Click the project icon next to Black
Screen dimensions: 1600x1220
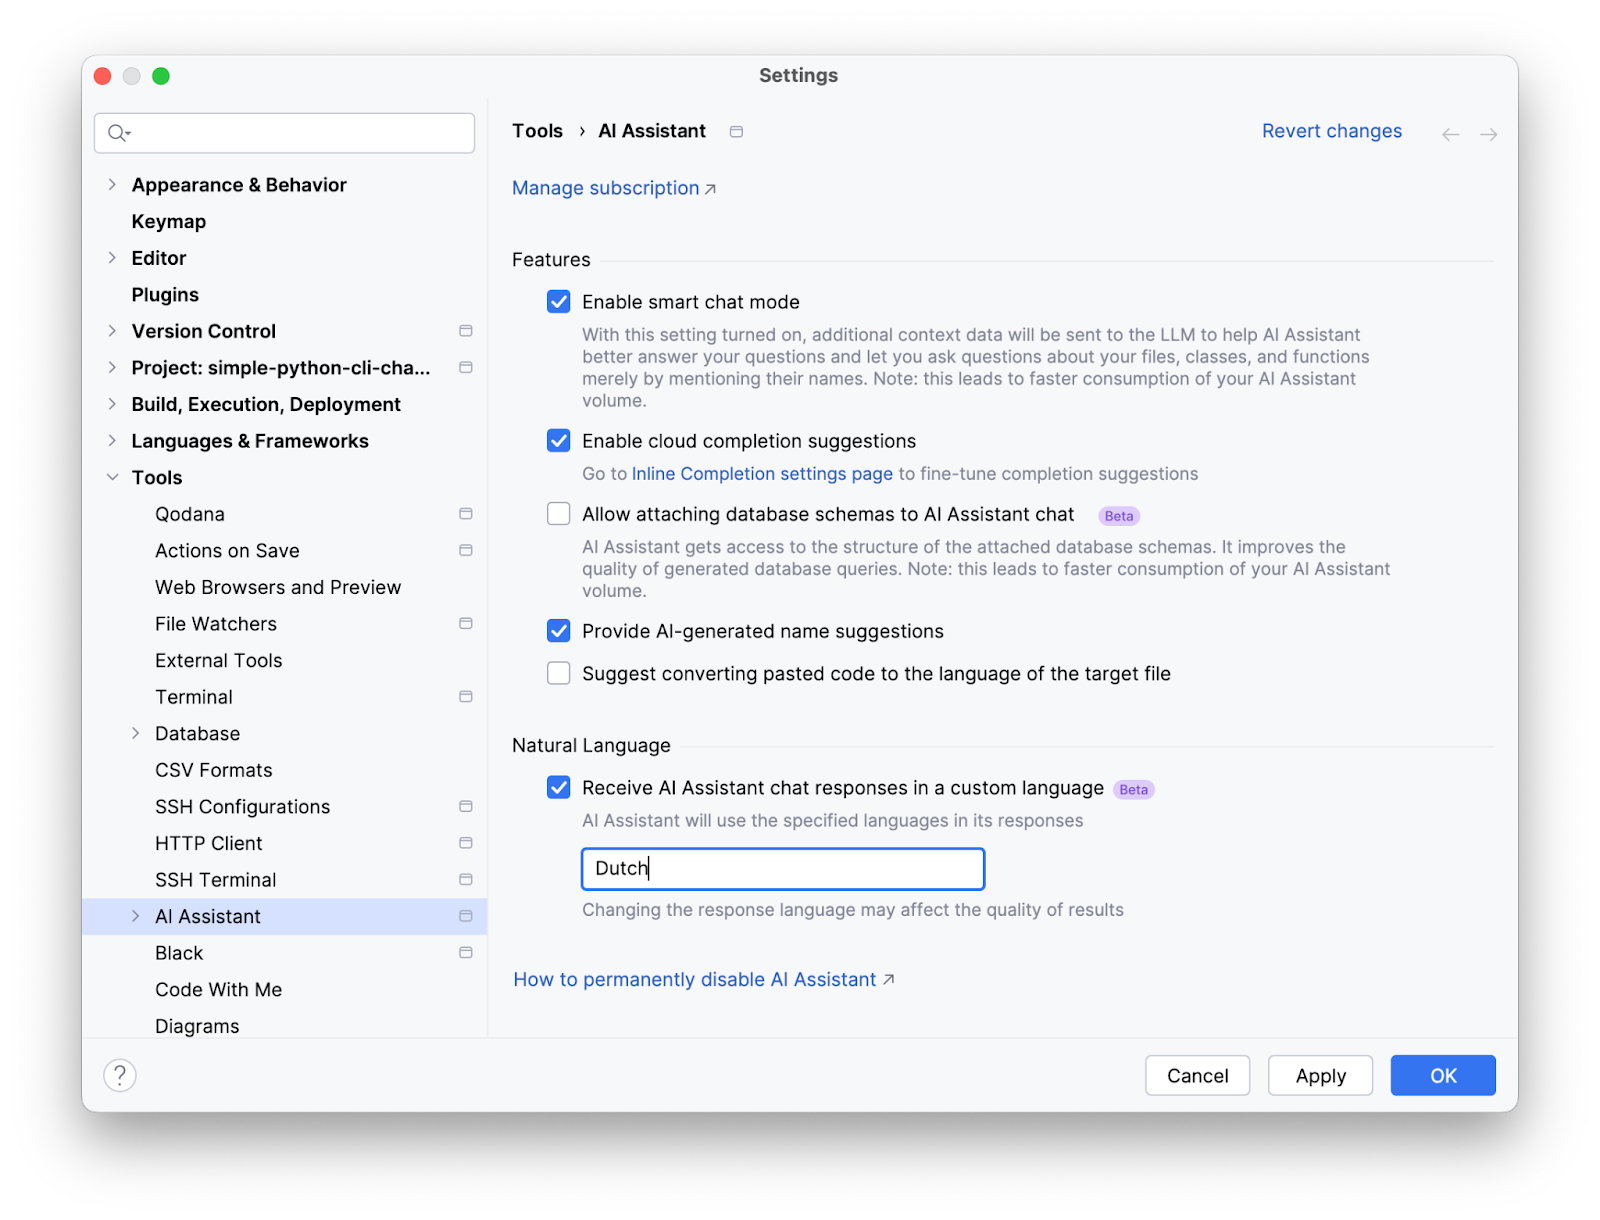point(465,953)
